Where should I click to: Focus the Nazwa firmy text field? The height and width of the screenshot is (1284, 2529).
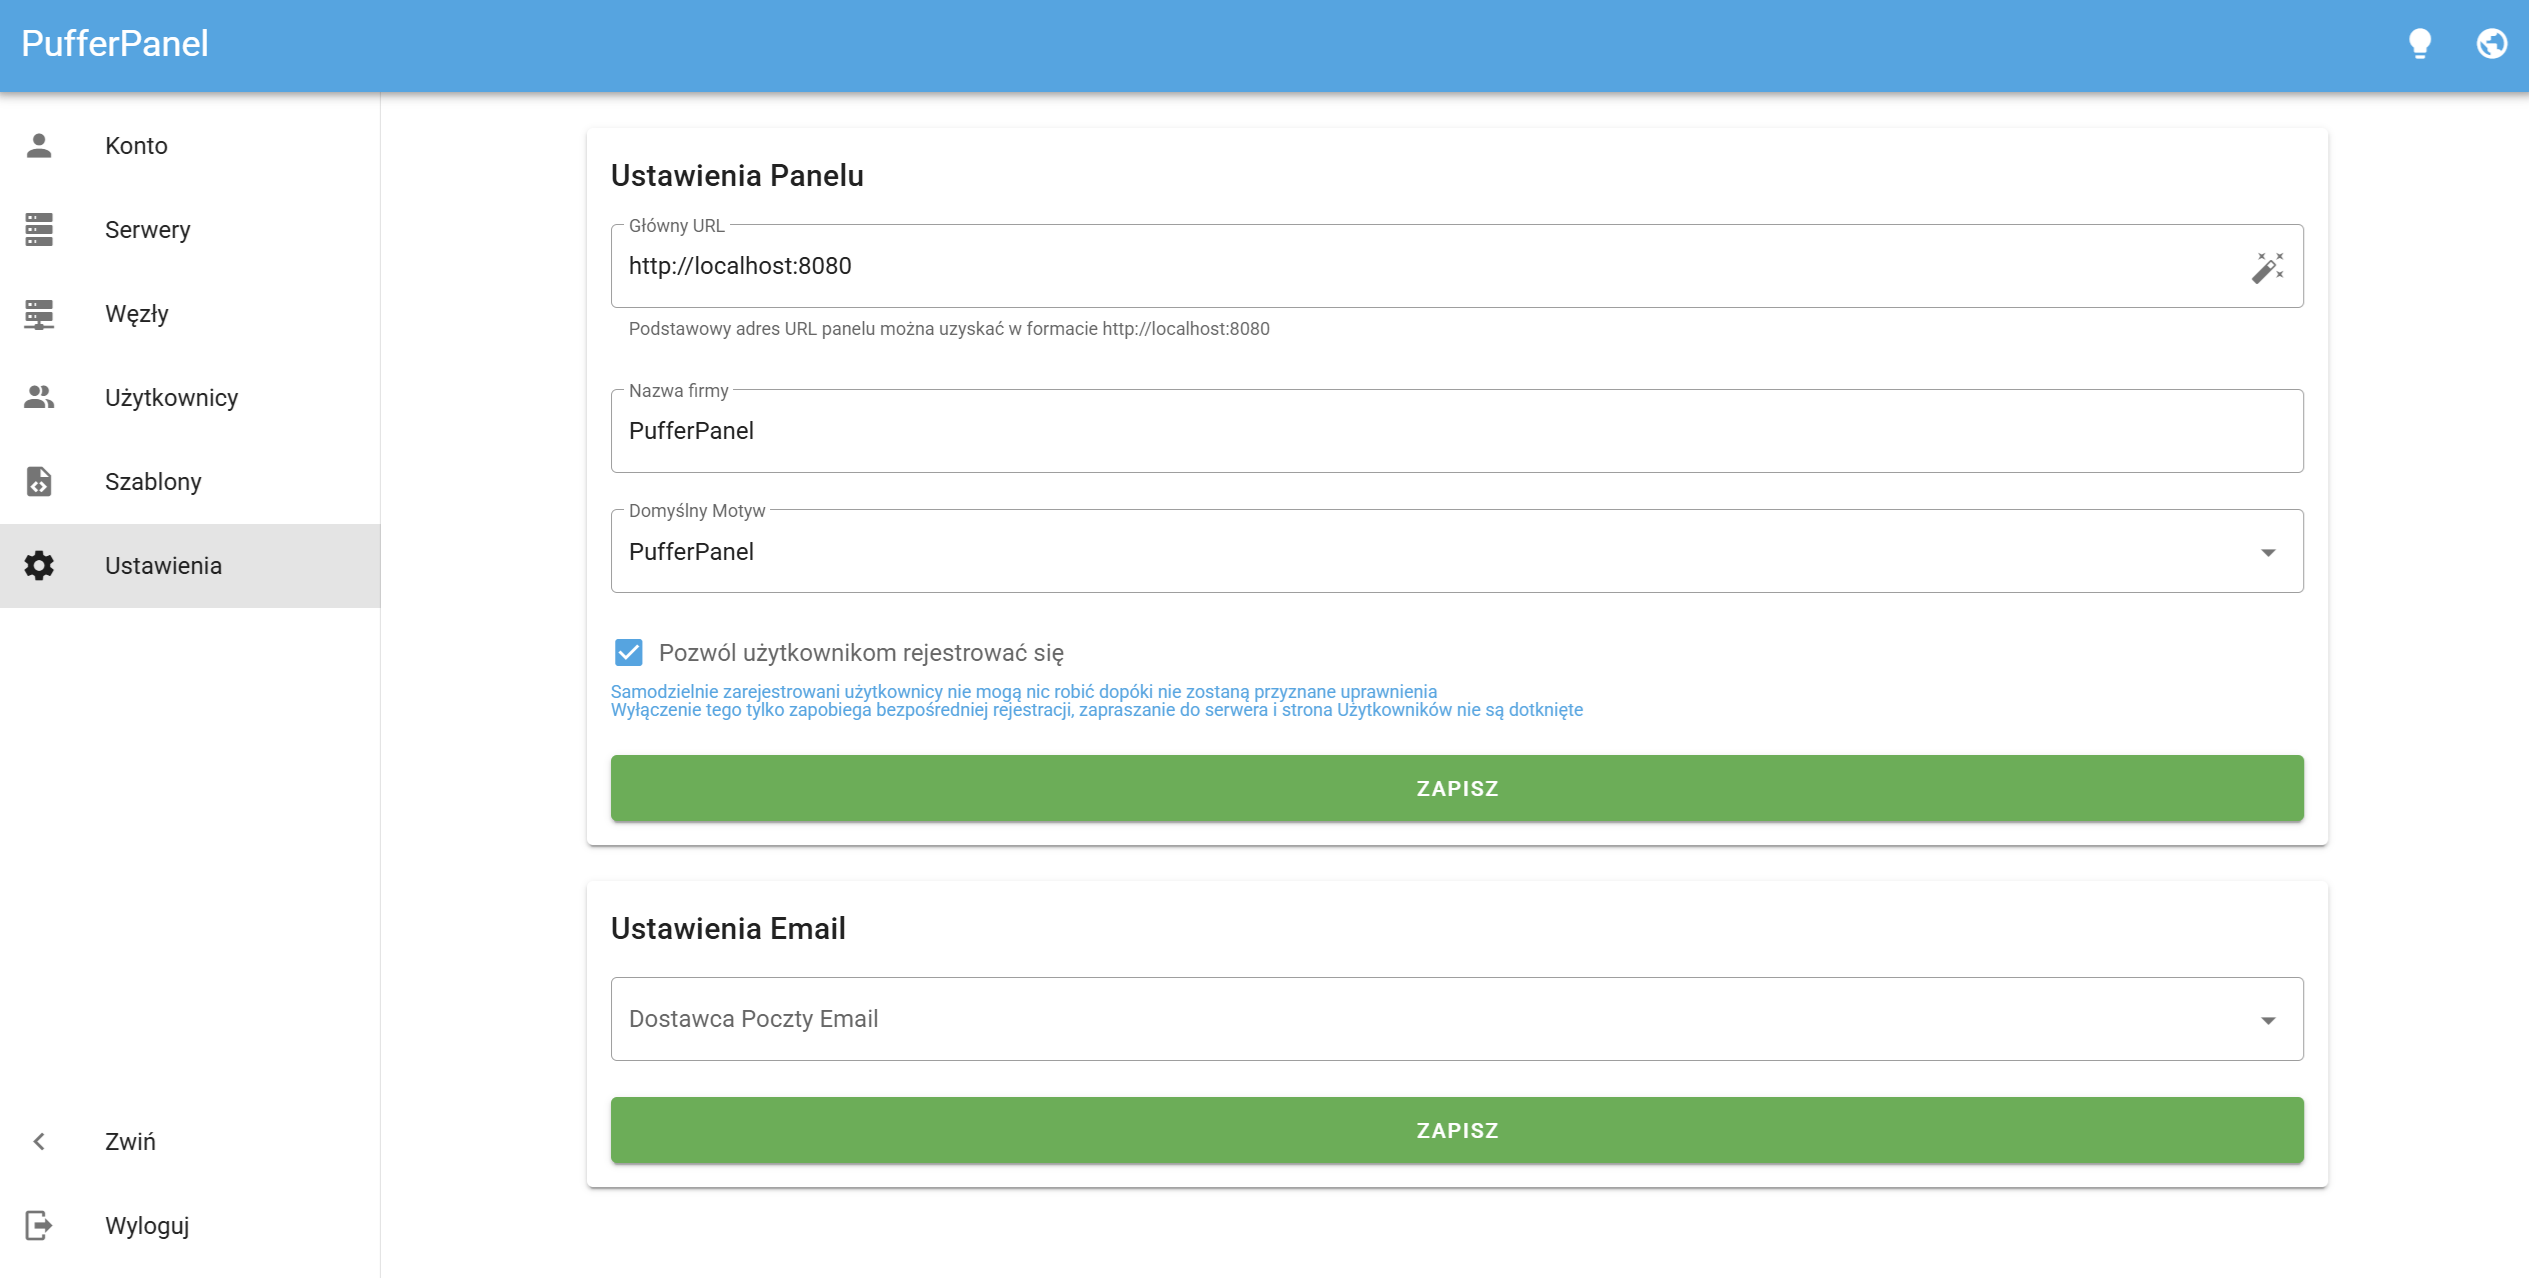click(1456, 431)
